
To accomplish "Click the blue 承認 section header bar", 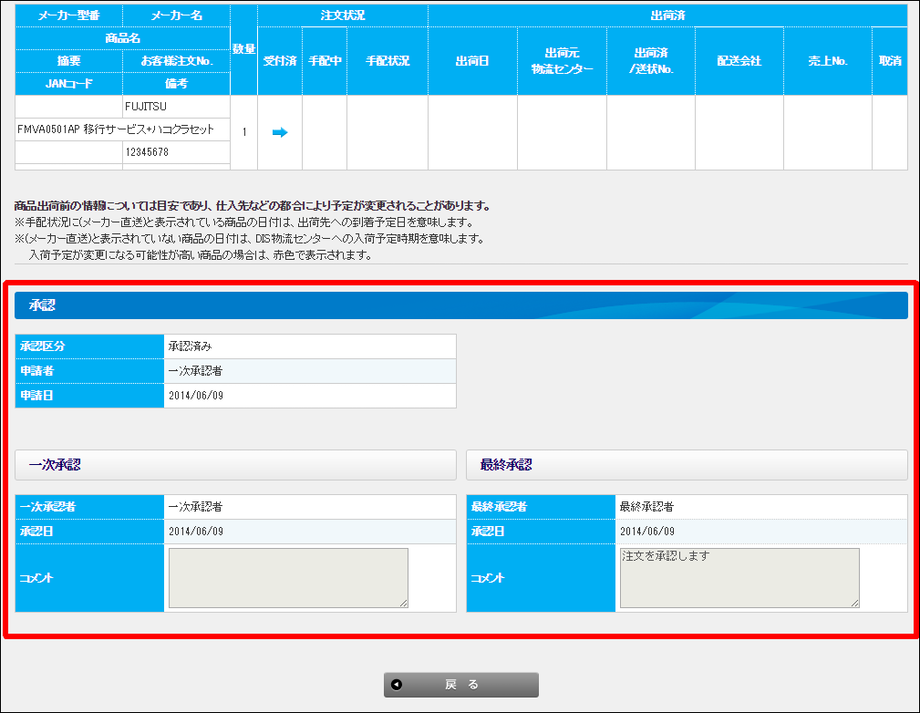I will 461,306.
